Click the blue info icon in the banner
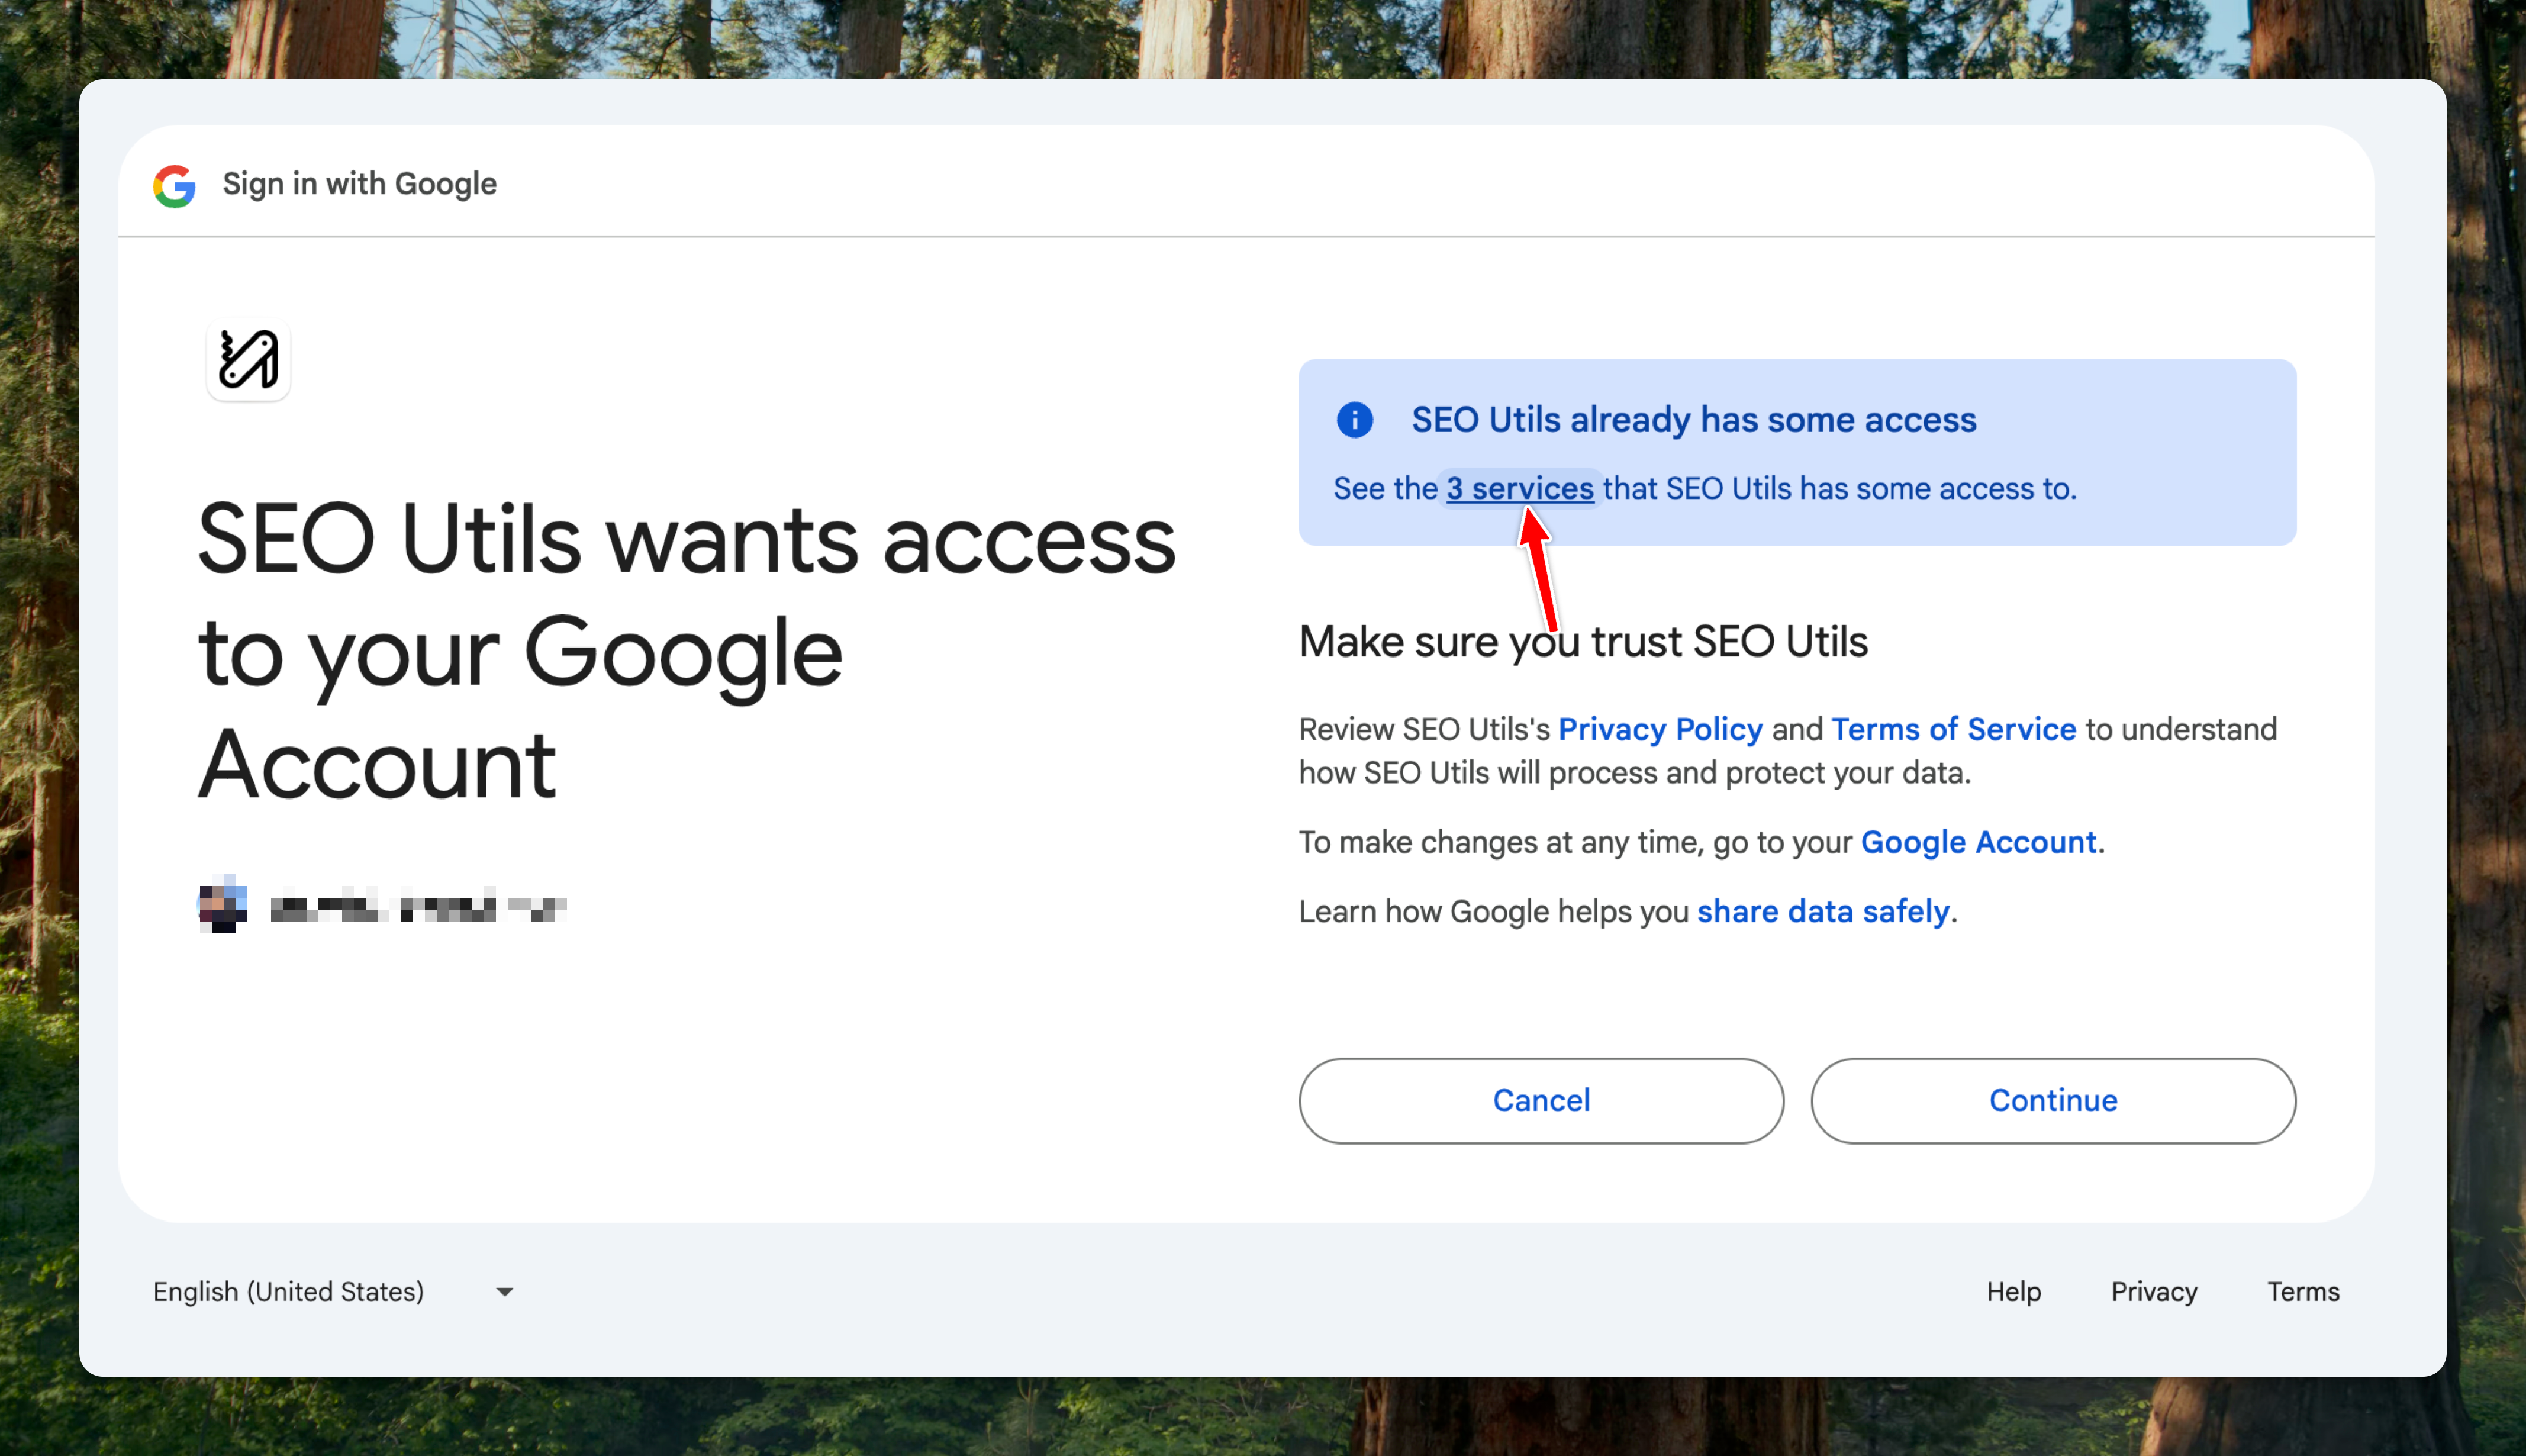 [1354, 420]
